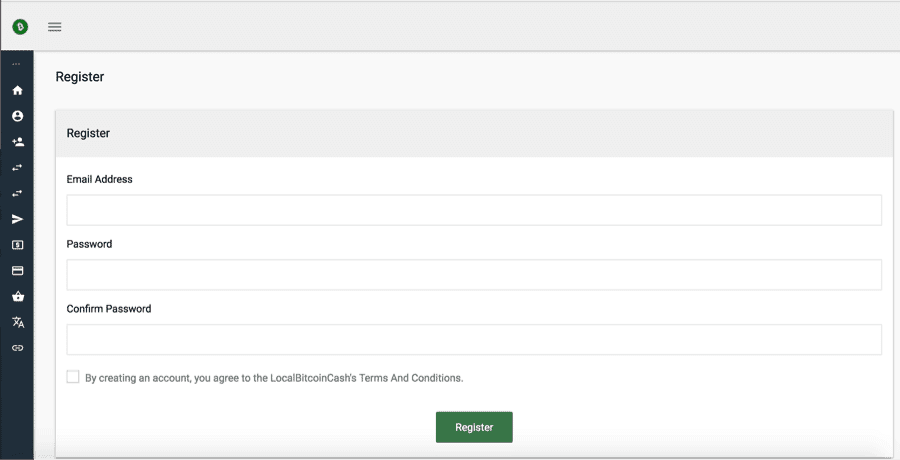Click into the Password field
Screen dimensions: 900x460
pyautogui.click(x=474, y=275)
